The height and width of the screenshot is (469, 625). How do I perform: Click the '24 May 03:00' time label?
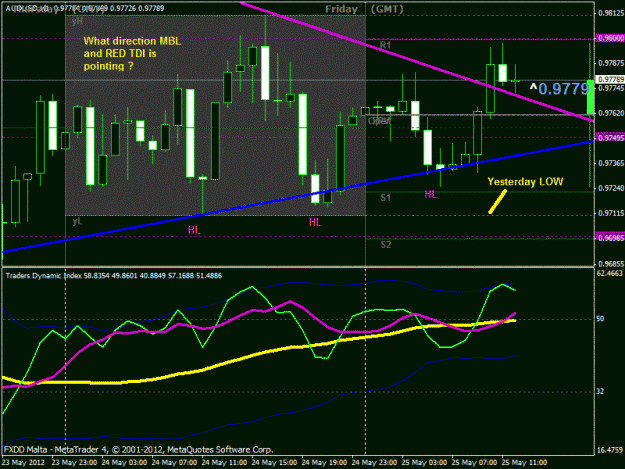[124, 463]
